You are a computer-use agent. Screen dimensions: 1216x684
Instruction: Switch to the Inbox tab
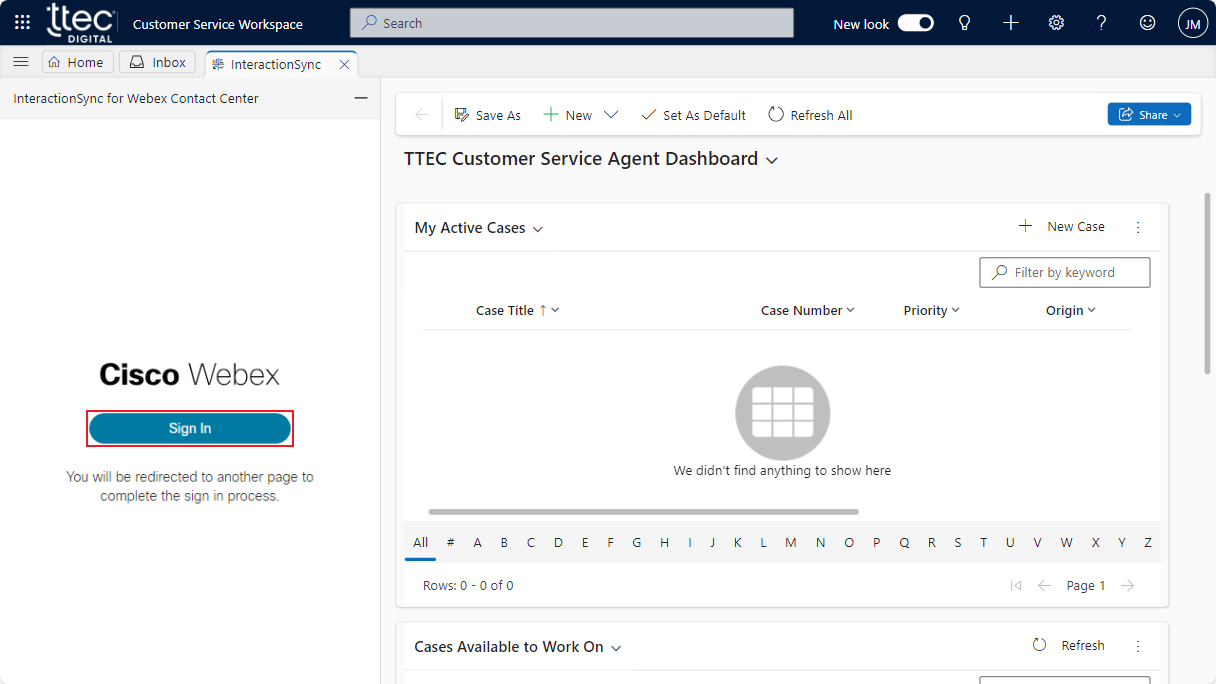tap(158, 62)
